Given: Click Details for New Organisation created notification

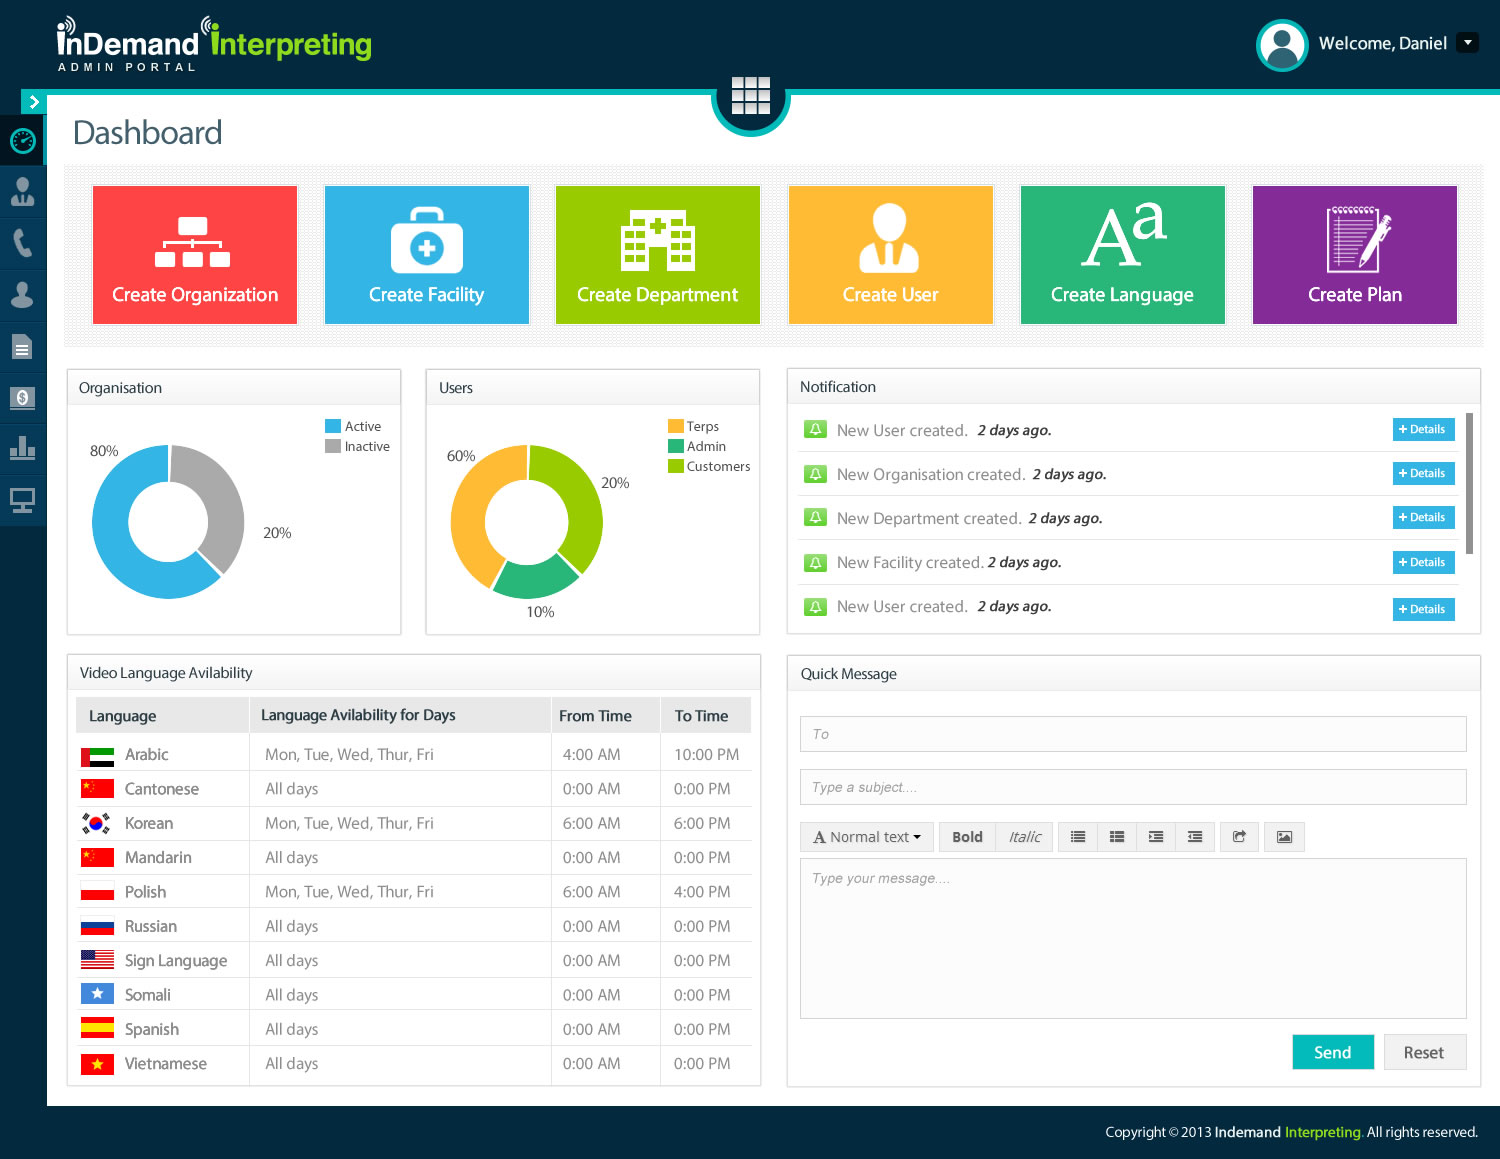Looking at the screenshot, I should coord(1423,474).
